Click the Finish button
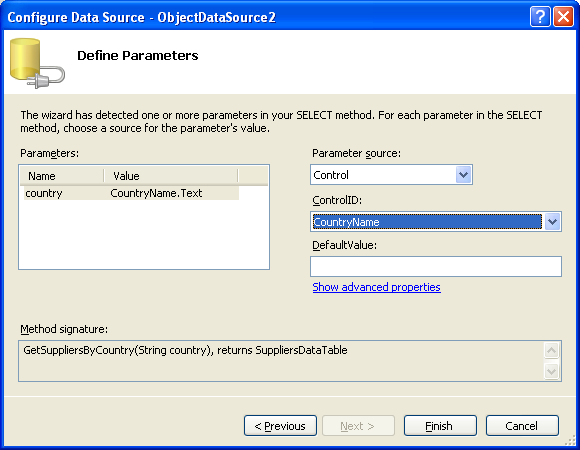This screenshot has width=580, height=450. (440, 426)
